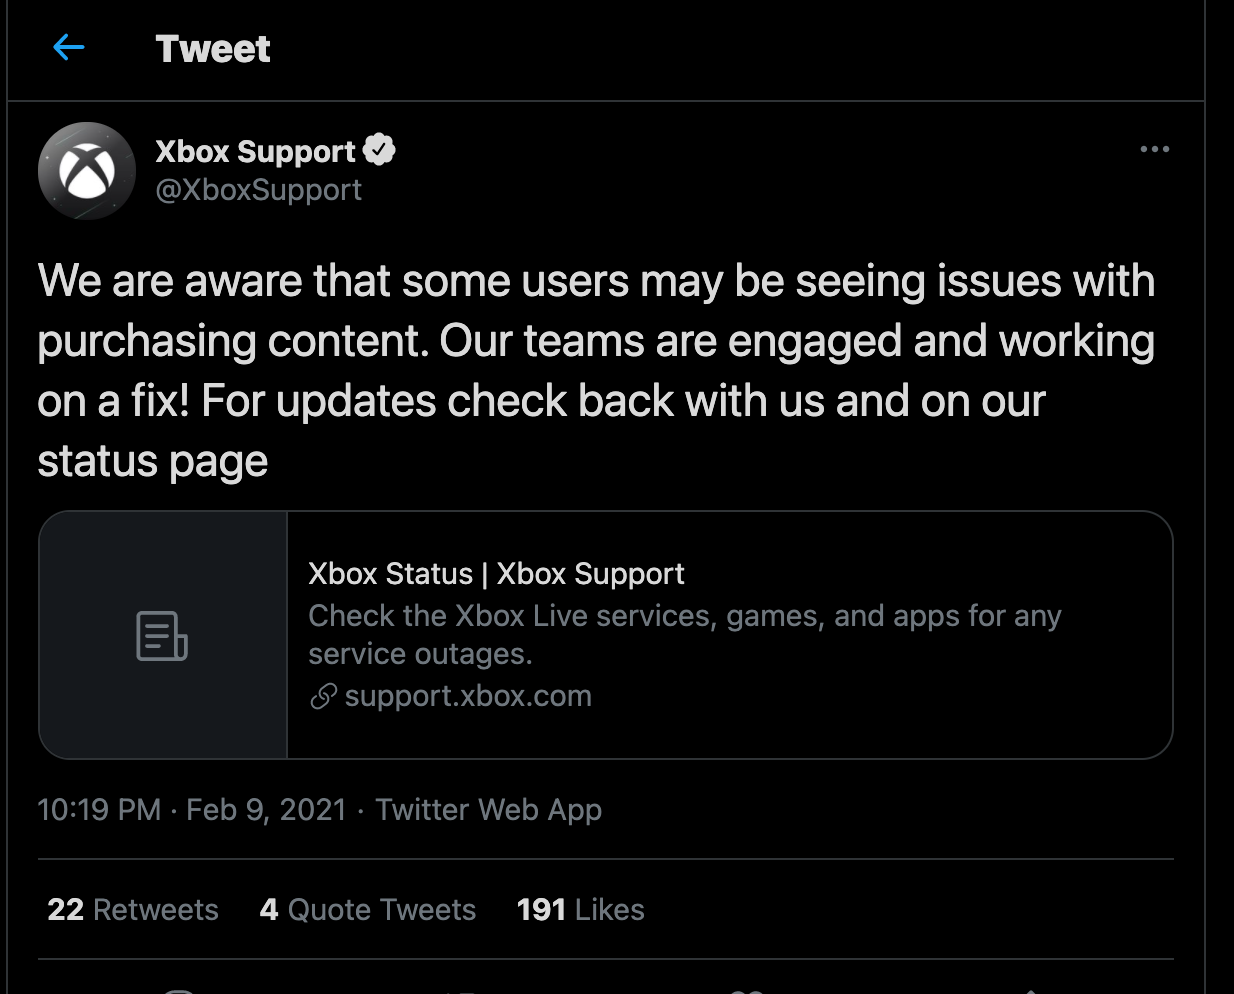This screenshot has height=994, width=1234.
Task: Click the support.xbox.com domain text
Action: (x=468, y=696)
